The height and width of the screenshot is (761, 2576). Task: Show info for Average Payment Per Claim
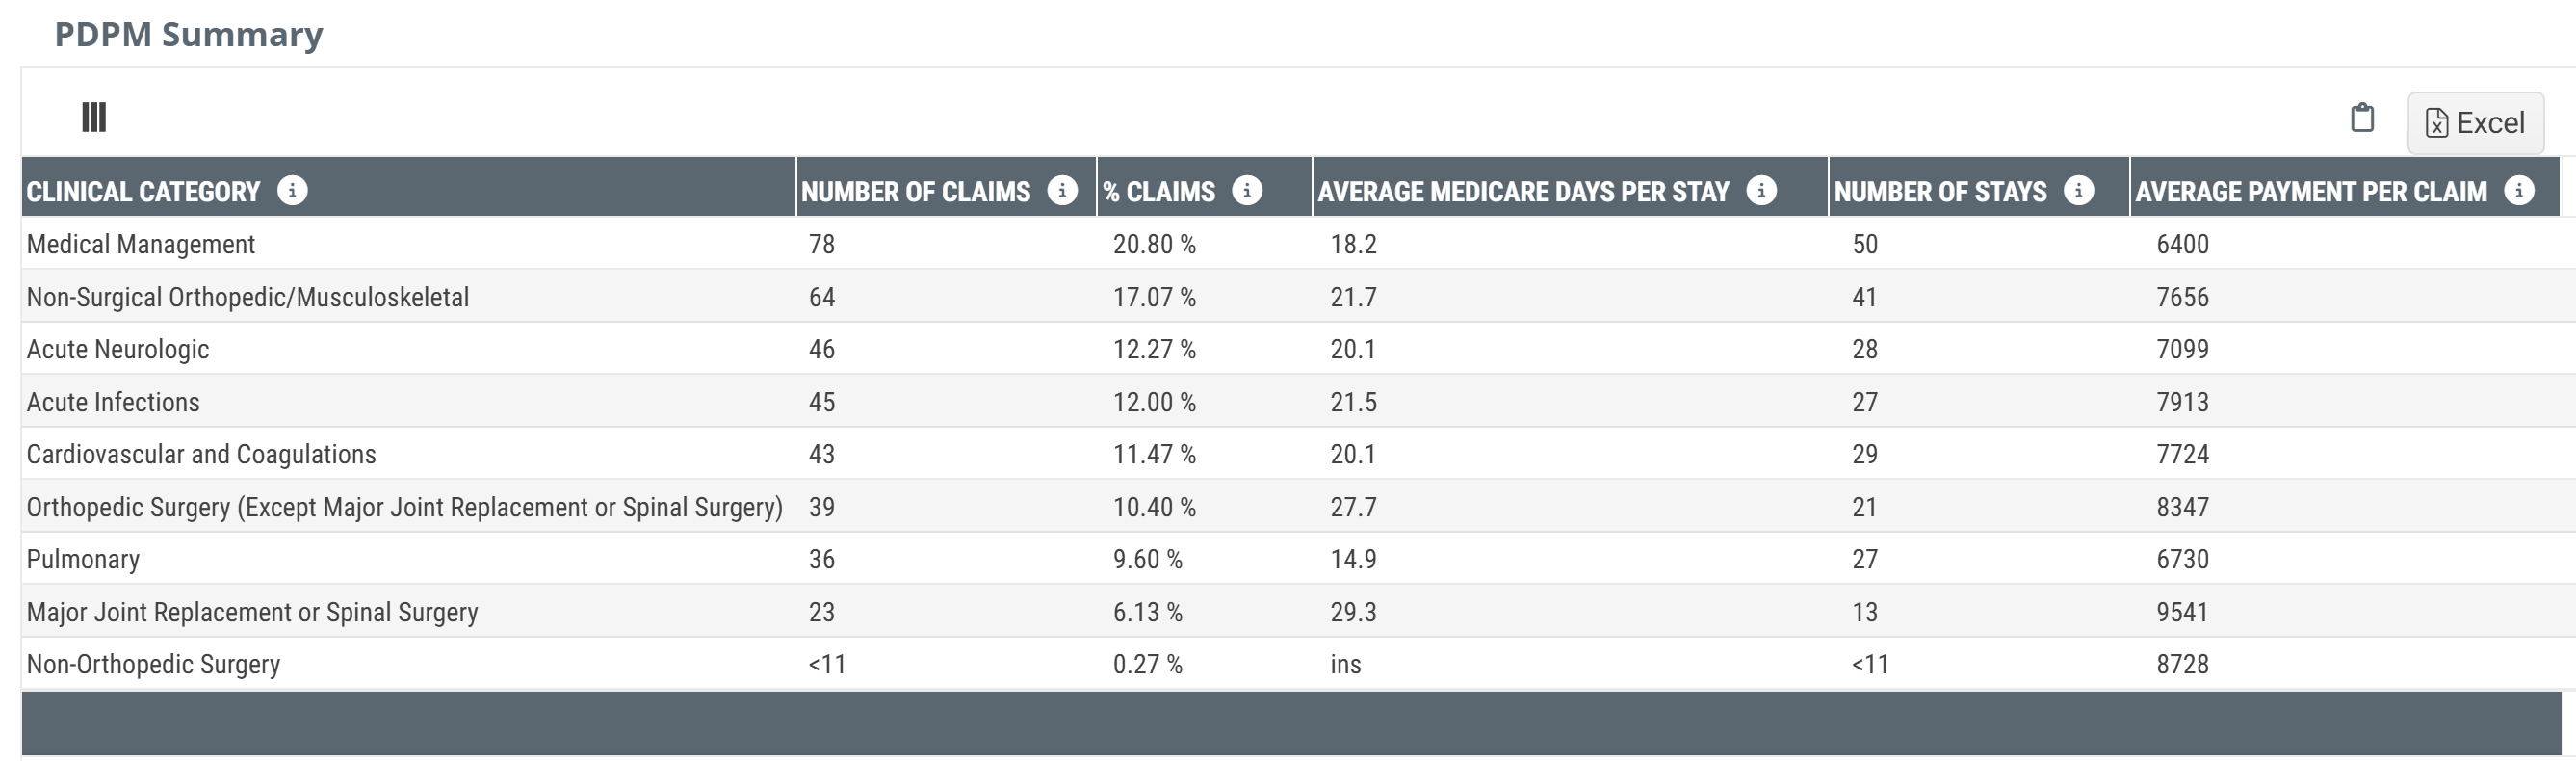(2519, 190)
